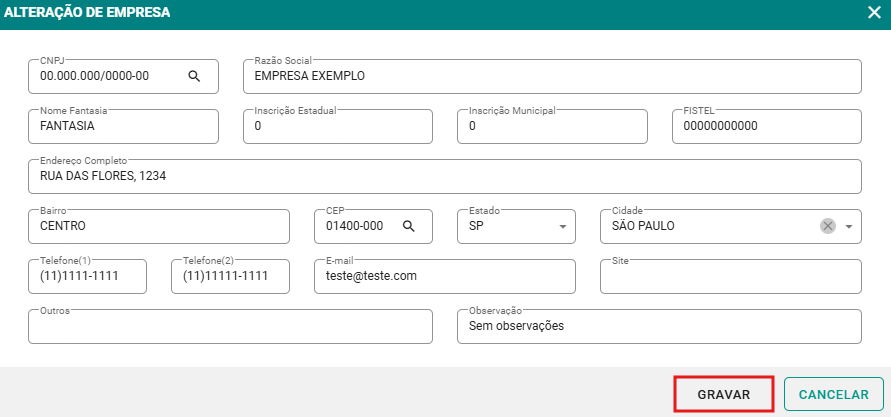
Task: Click the CNPJ search magnifier icon
Action: [x=195, y=76]
